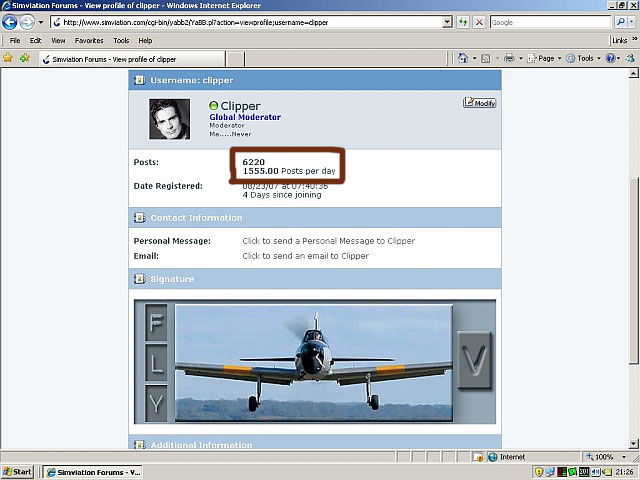Click the Stop loading red X icon
This screenshot has height=480, width=640.
click(479, 22)
